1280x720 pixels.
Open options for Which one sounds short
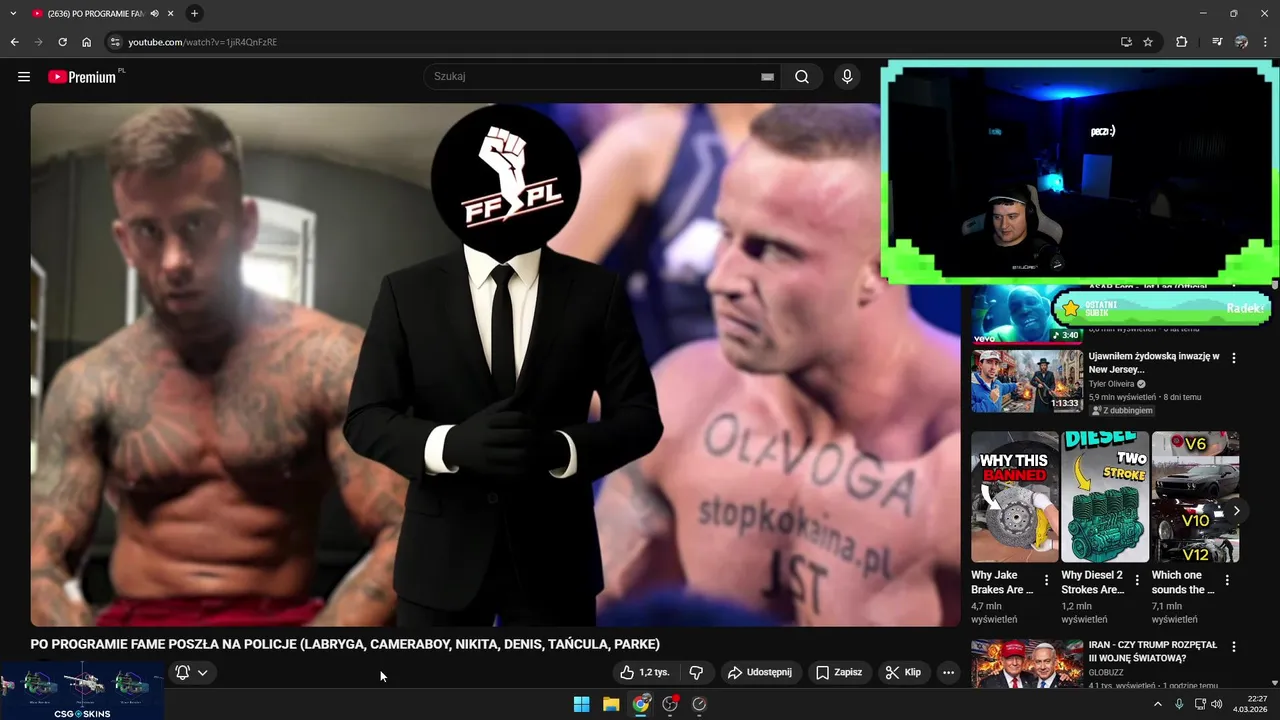[1227, 580]
